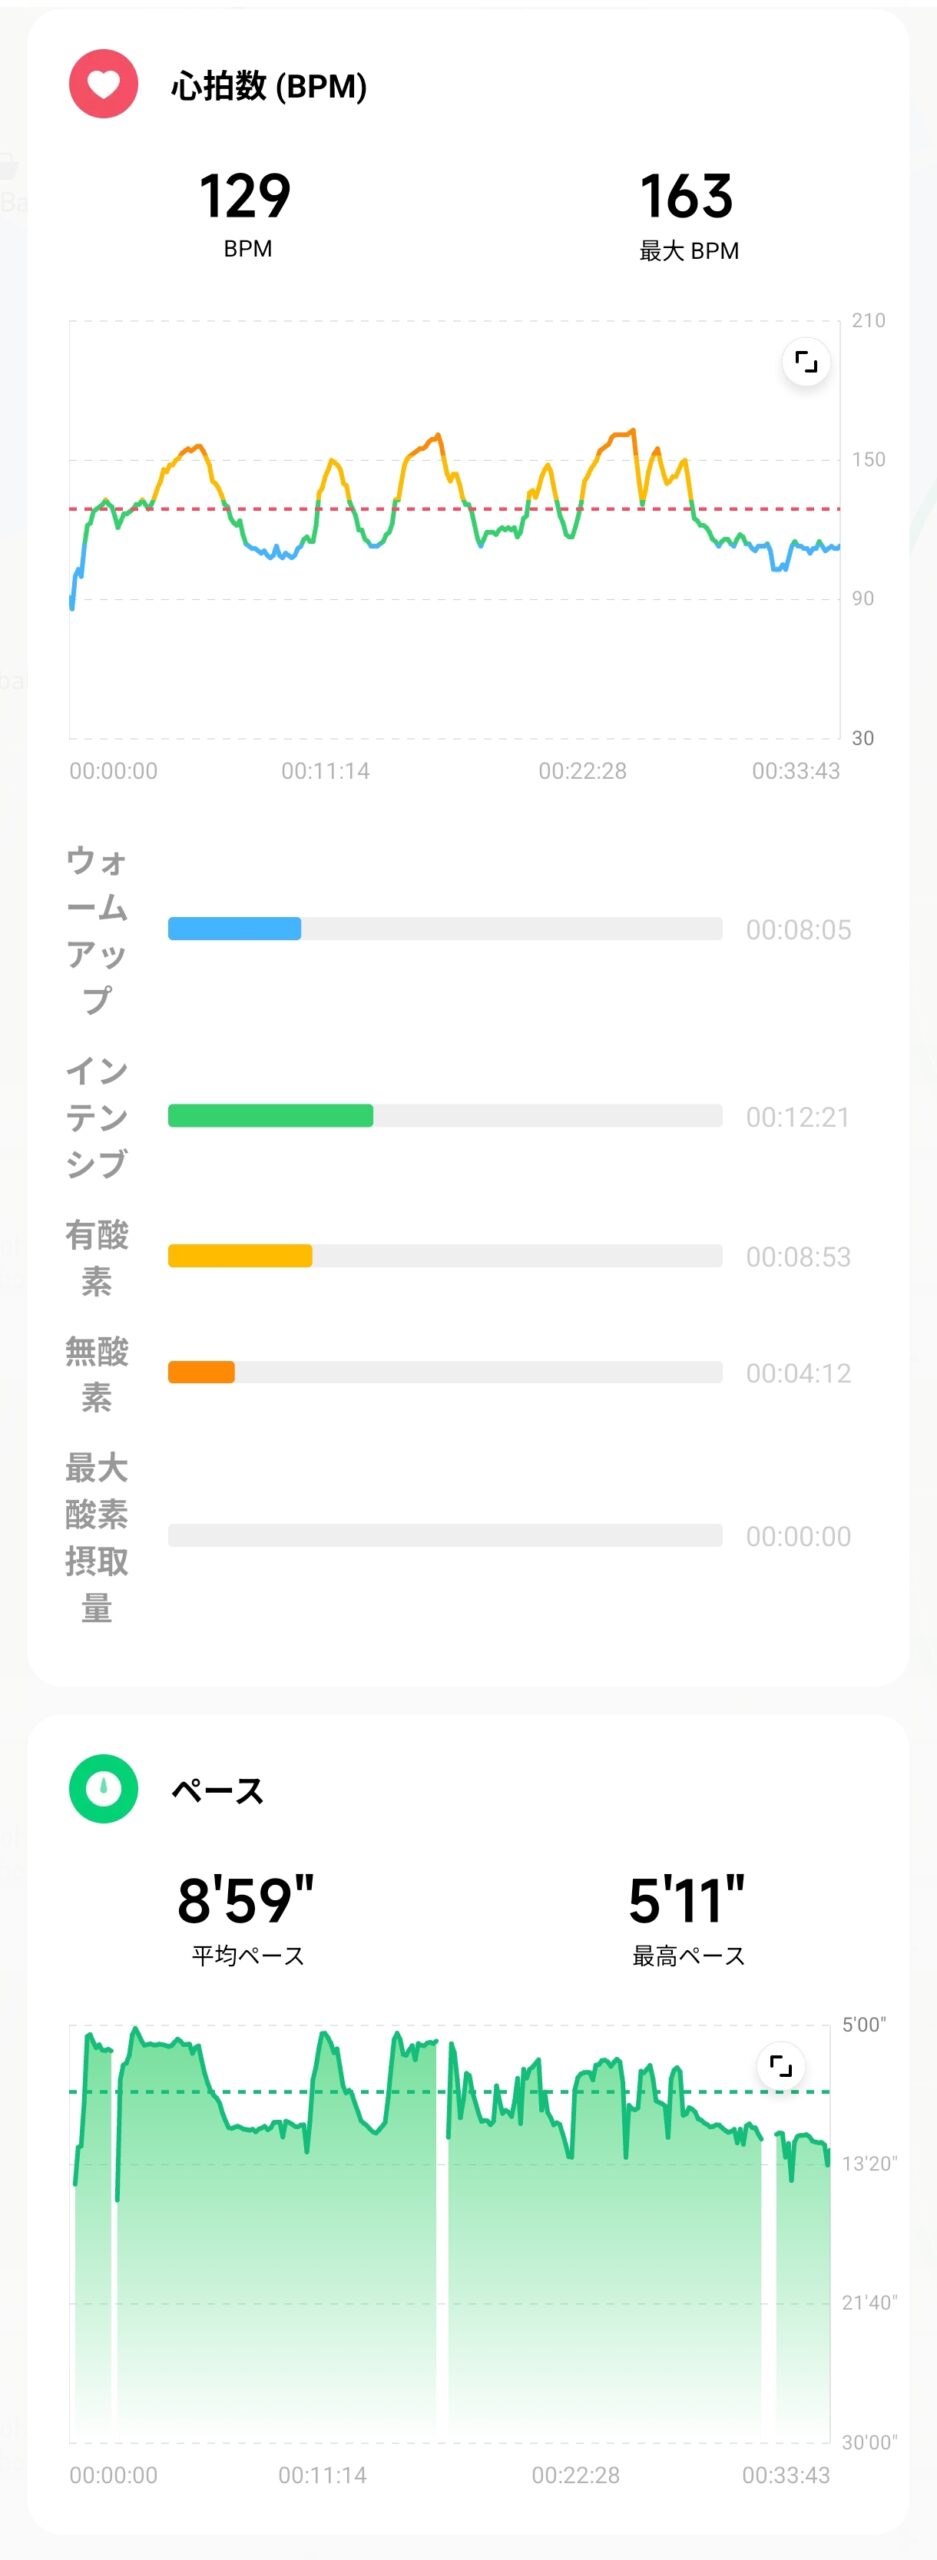Tap the anaerobic duration 00:04:12

[799, 1373]
